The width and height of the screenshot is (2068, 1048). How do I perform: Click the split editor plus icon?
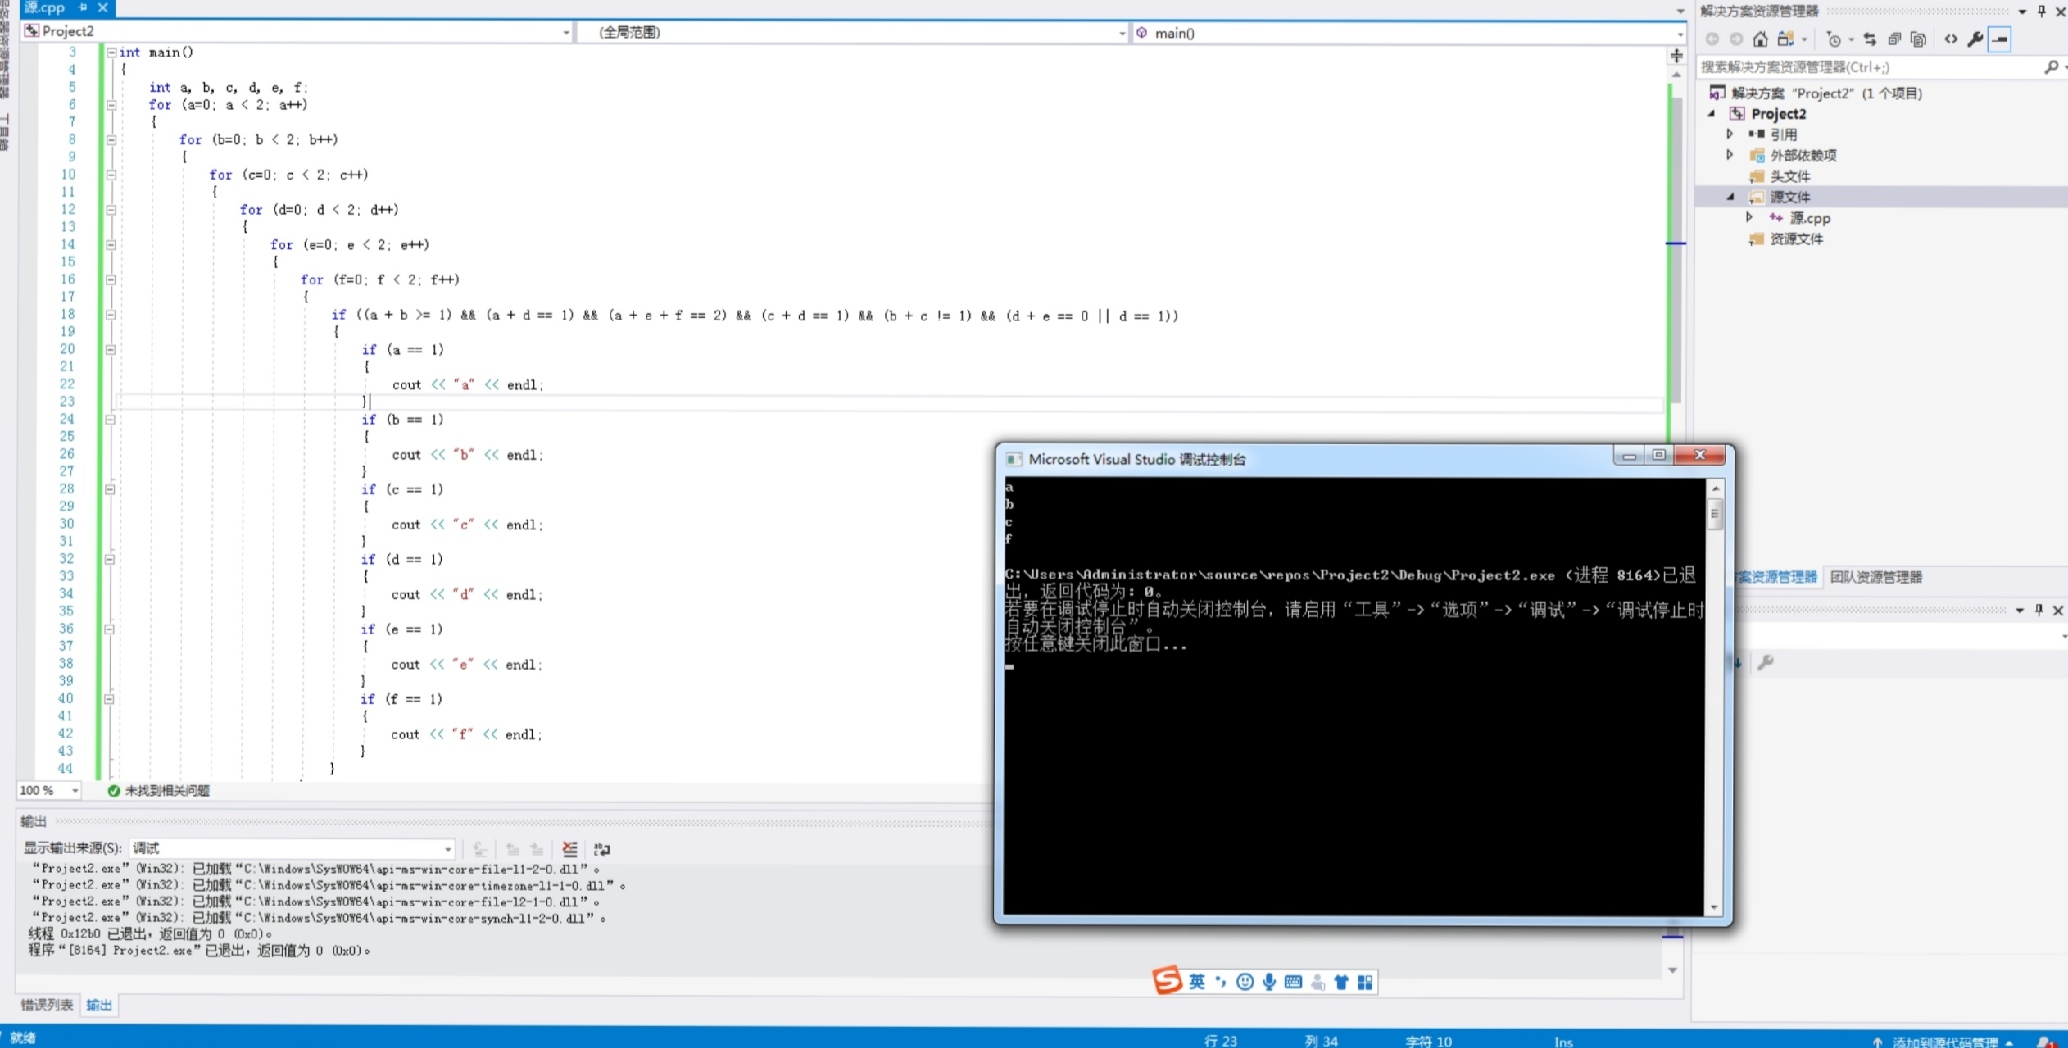pyautogui.click(x=1677, y=56)
